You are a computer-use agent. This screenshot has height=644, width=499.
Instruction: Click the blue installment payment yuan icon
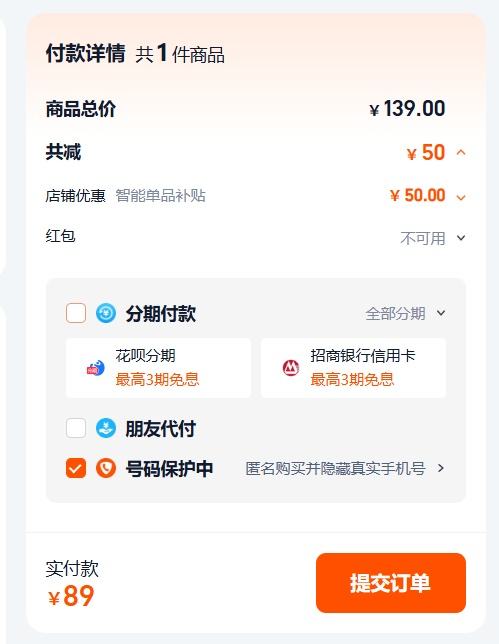tap(106, 313)
